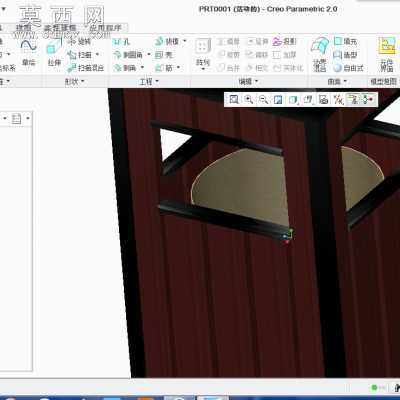This screenshot has width=400, height=400.
Task: Open the Rib (筋) dropdown arrow
Action: [178, 68]
